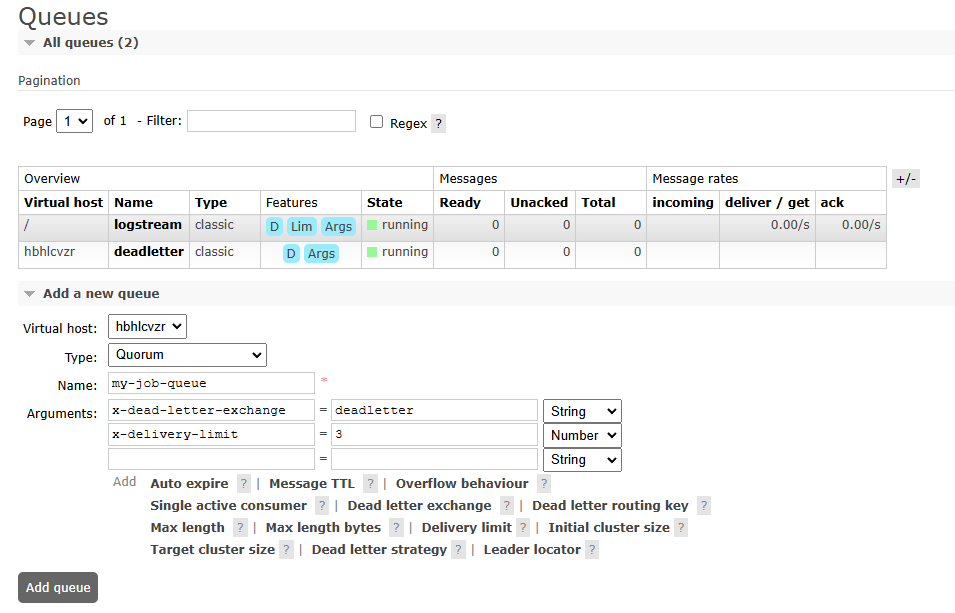This screenshot has height=613, width=955.
Task: Click the deadletter argument value field
Action: [434, 411]
